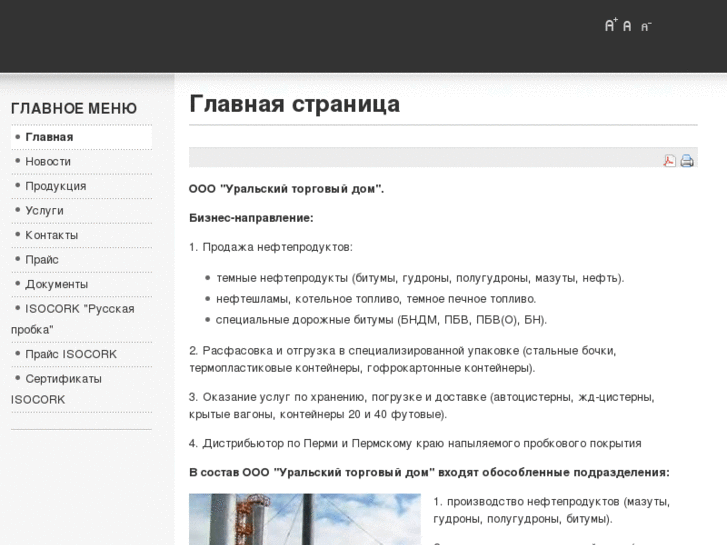
Task: Click the print page icon
Action: click(x=687, y=160)
